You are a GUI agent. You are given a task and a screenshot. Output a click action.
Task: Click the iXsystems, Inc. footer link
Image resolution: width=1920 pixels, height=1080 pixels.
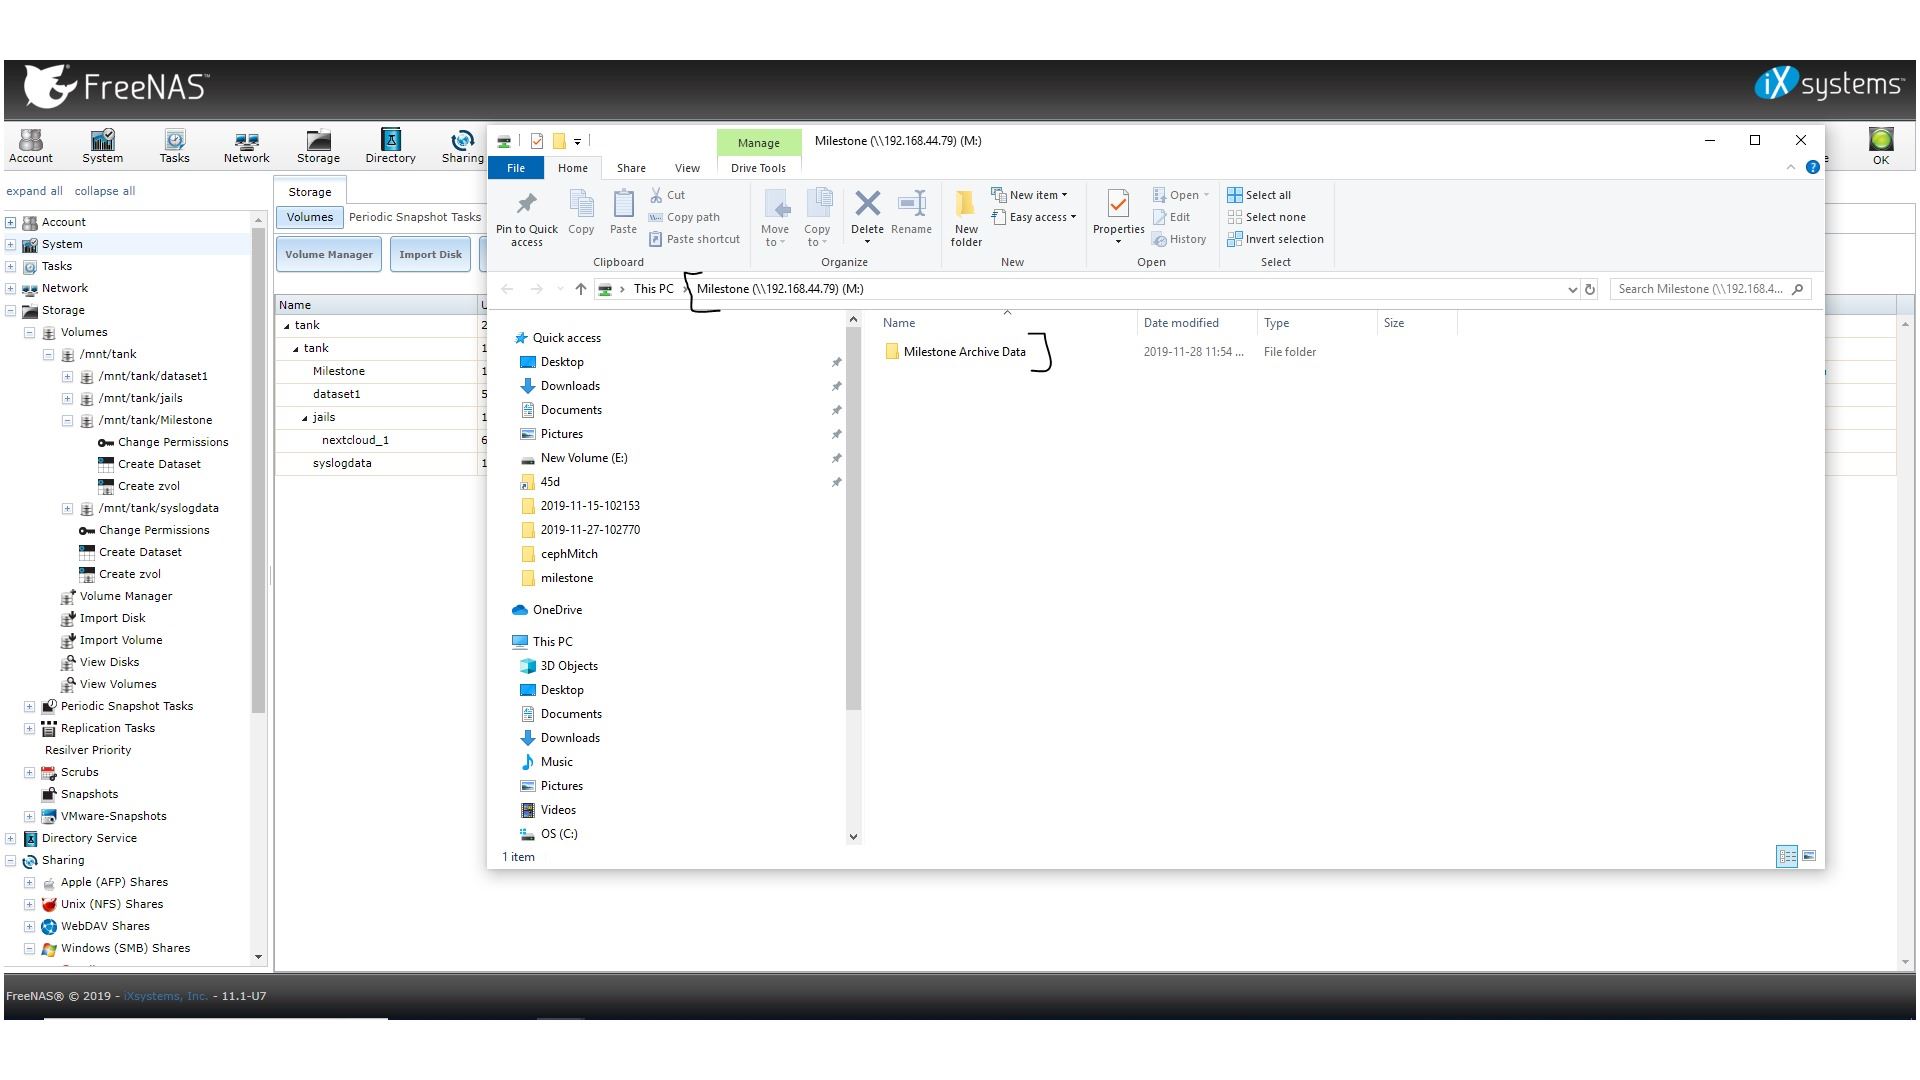[x=166, y=996]
